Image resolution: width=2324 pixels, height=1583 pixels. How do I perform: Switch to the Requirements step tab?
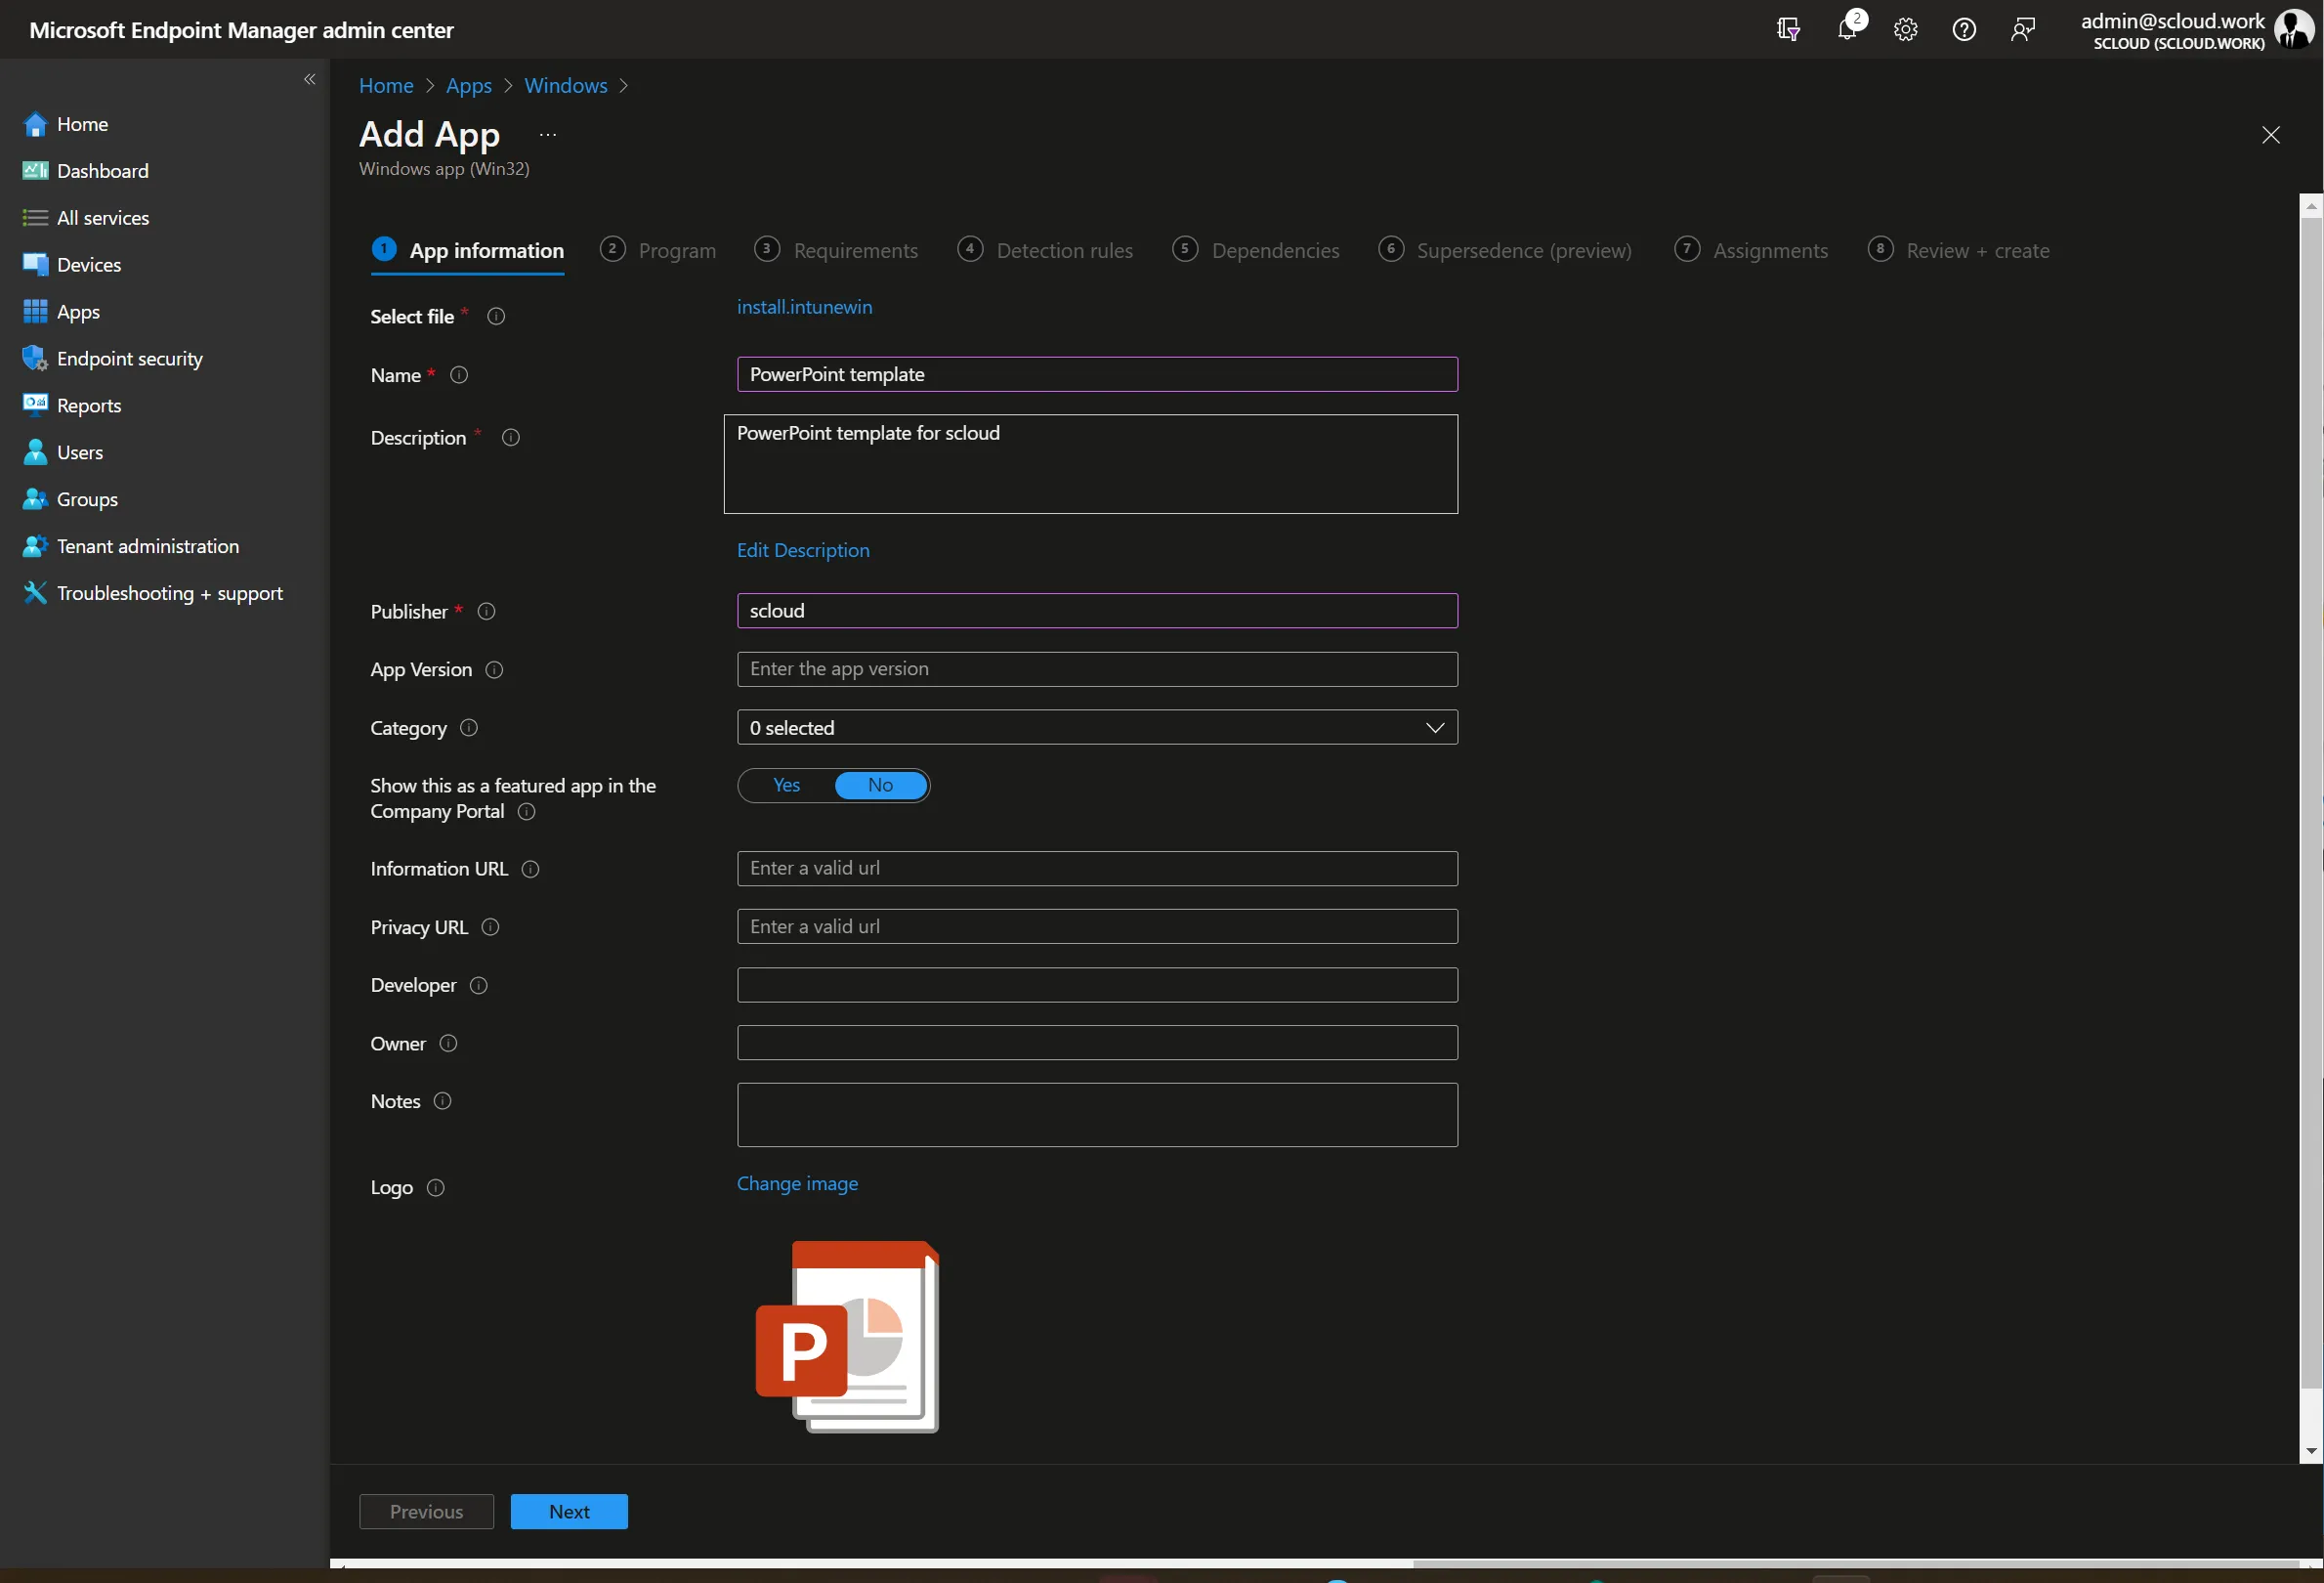click(x=836, y=251)
